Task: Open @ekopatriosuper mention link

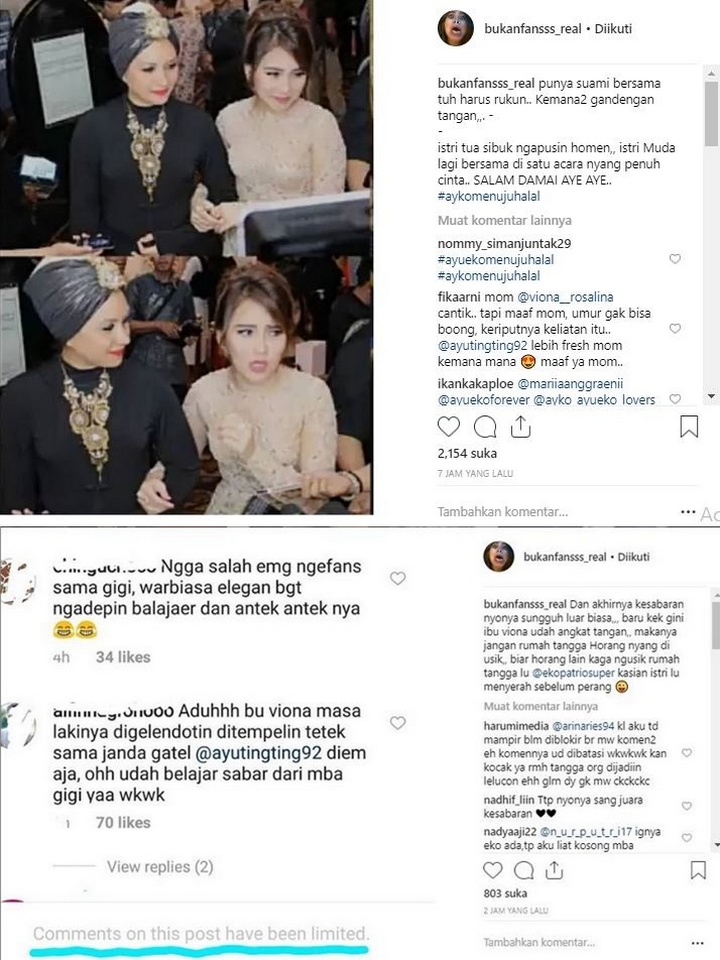Action: tap(573, 673)
